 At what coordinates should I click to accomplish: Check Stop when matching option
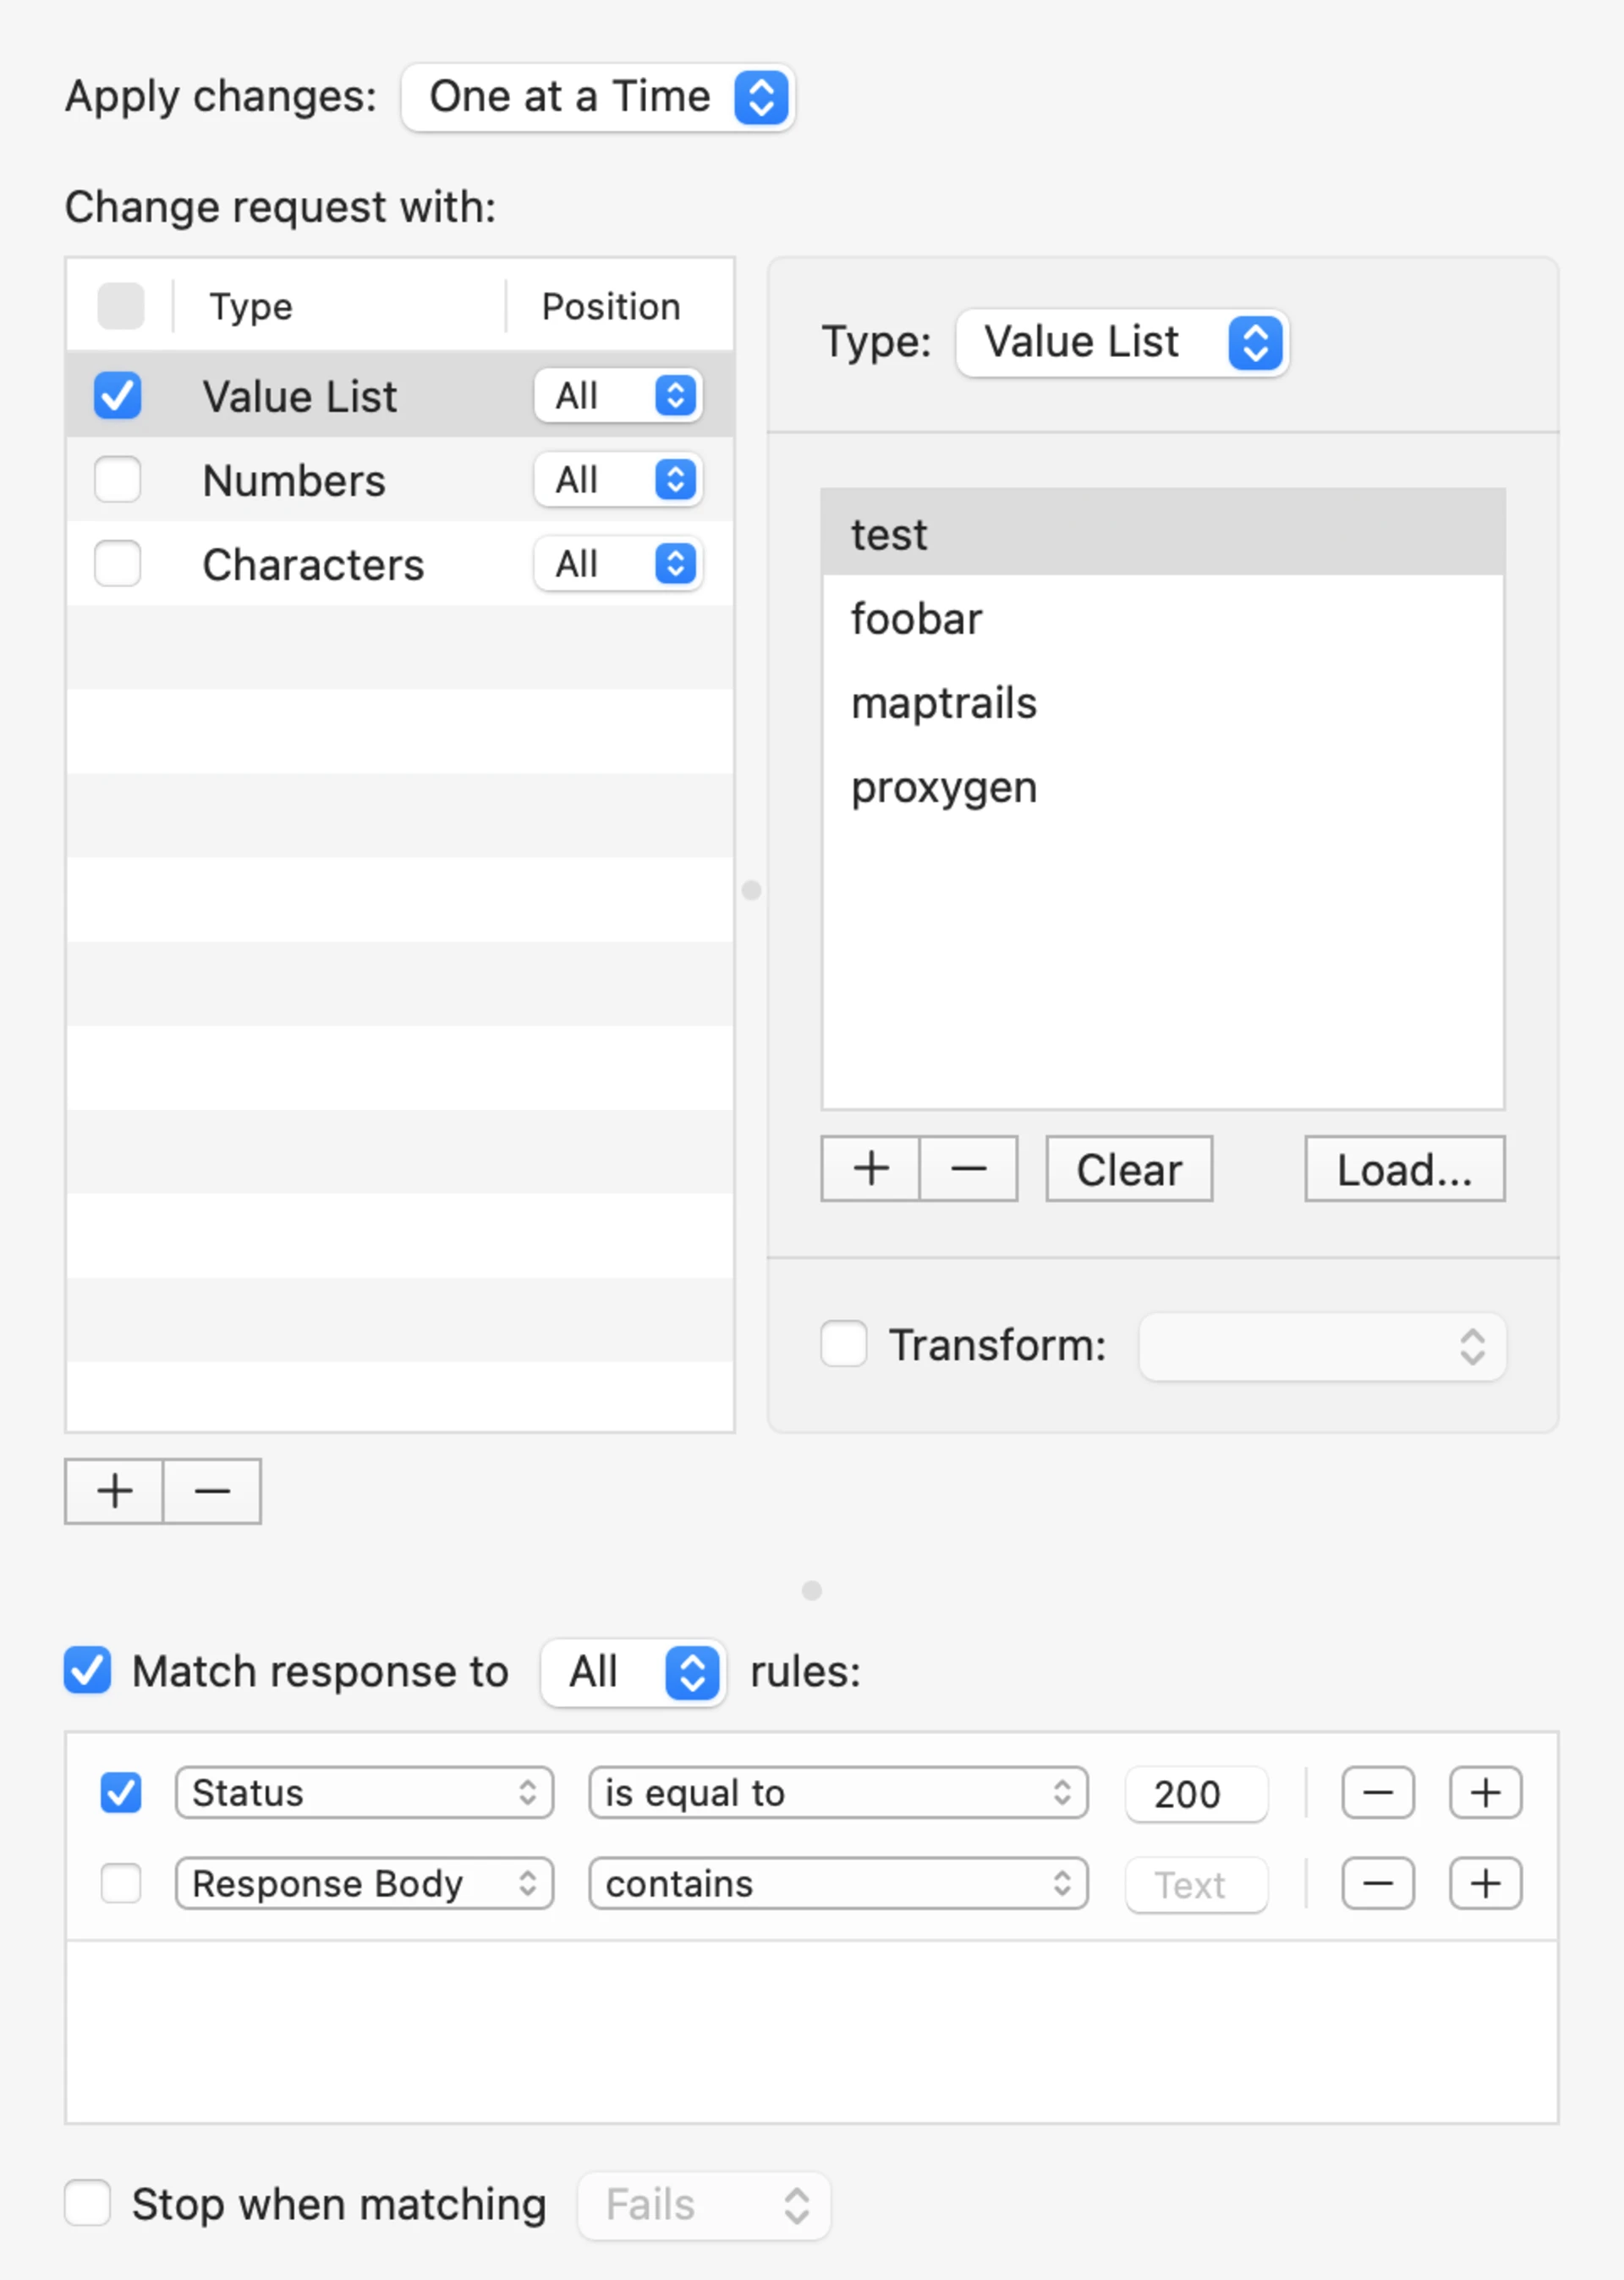[x=88, y=2203]
